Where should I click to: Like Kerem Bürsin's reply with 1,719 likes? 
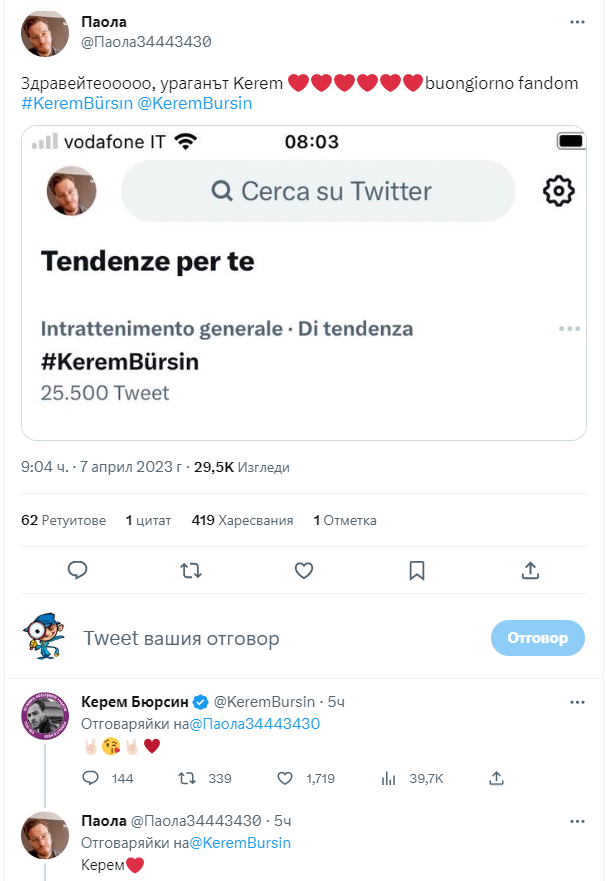[285, 778]
